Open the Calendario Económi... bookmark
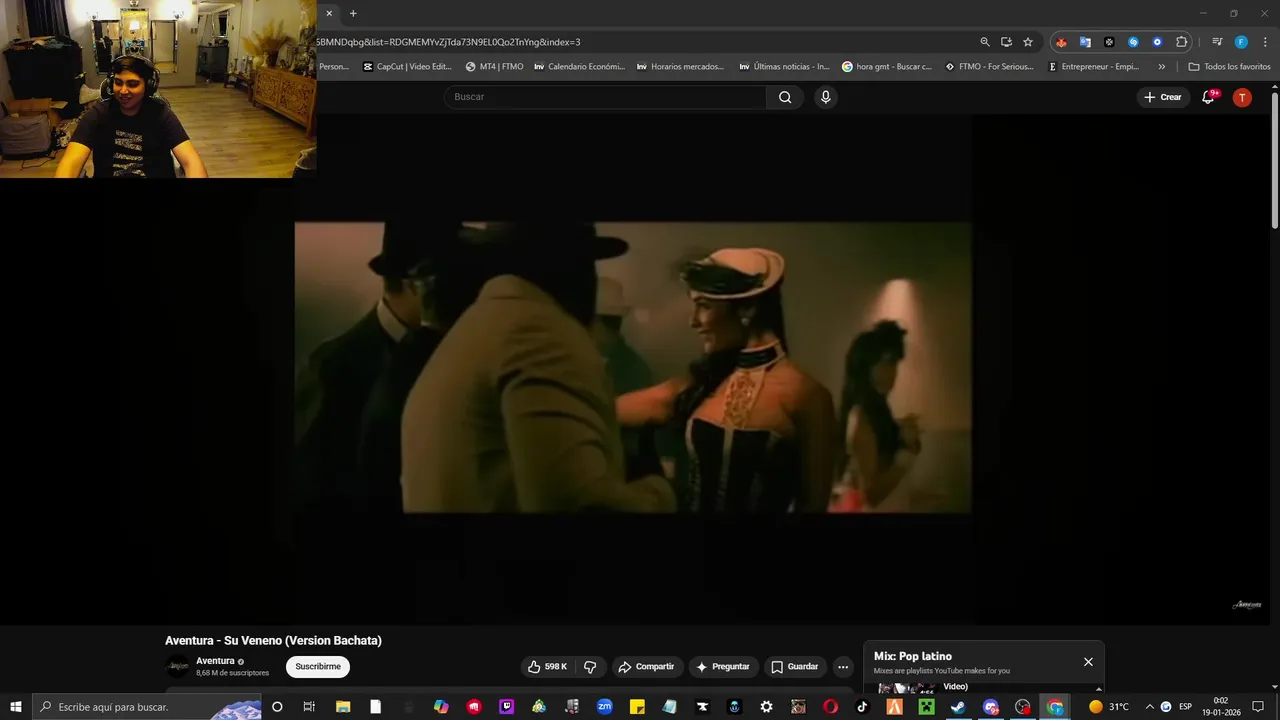The height and width of the screenshot is (720, 1280). [x=580, y=67]
